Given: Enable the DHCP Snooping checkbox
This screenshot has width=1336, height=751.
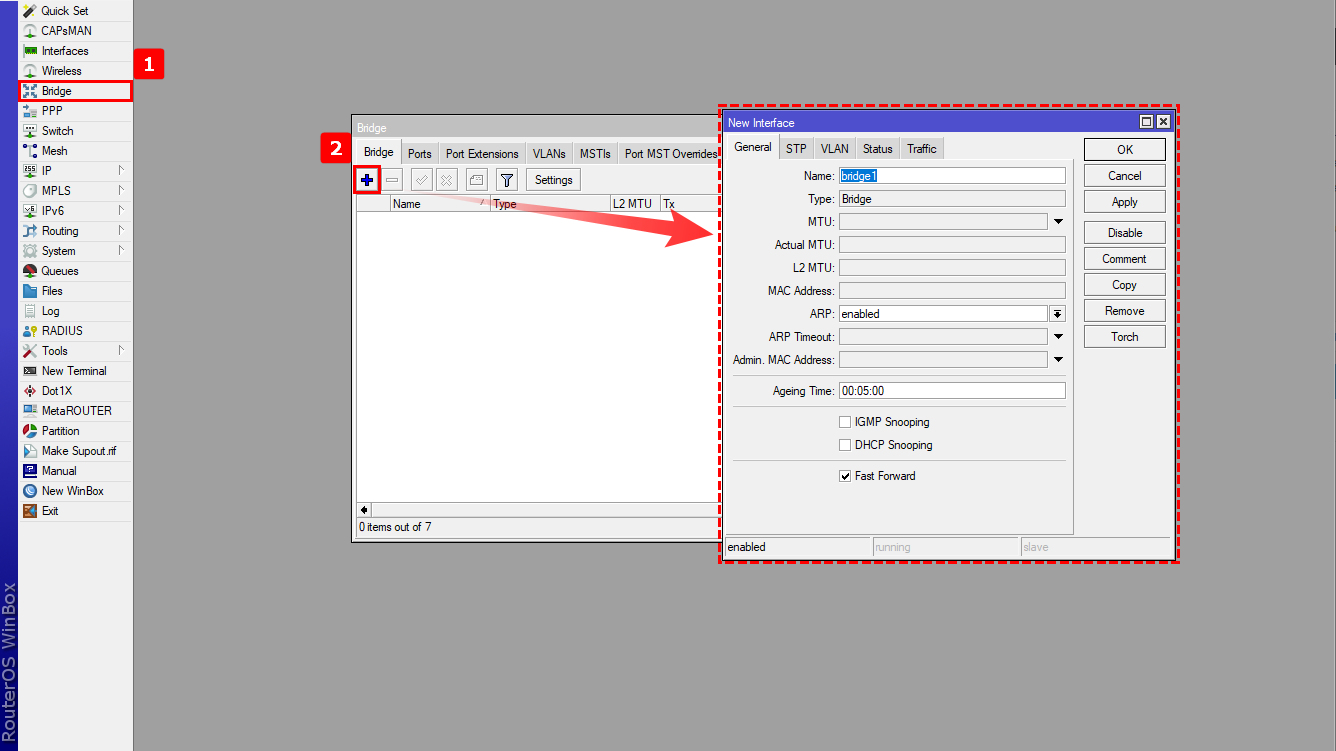Looking at the screenshot, I should (845, 445).
